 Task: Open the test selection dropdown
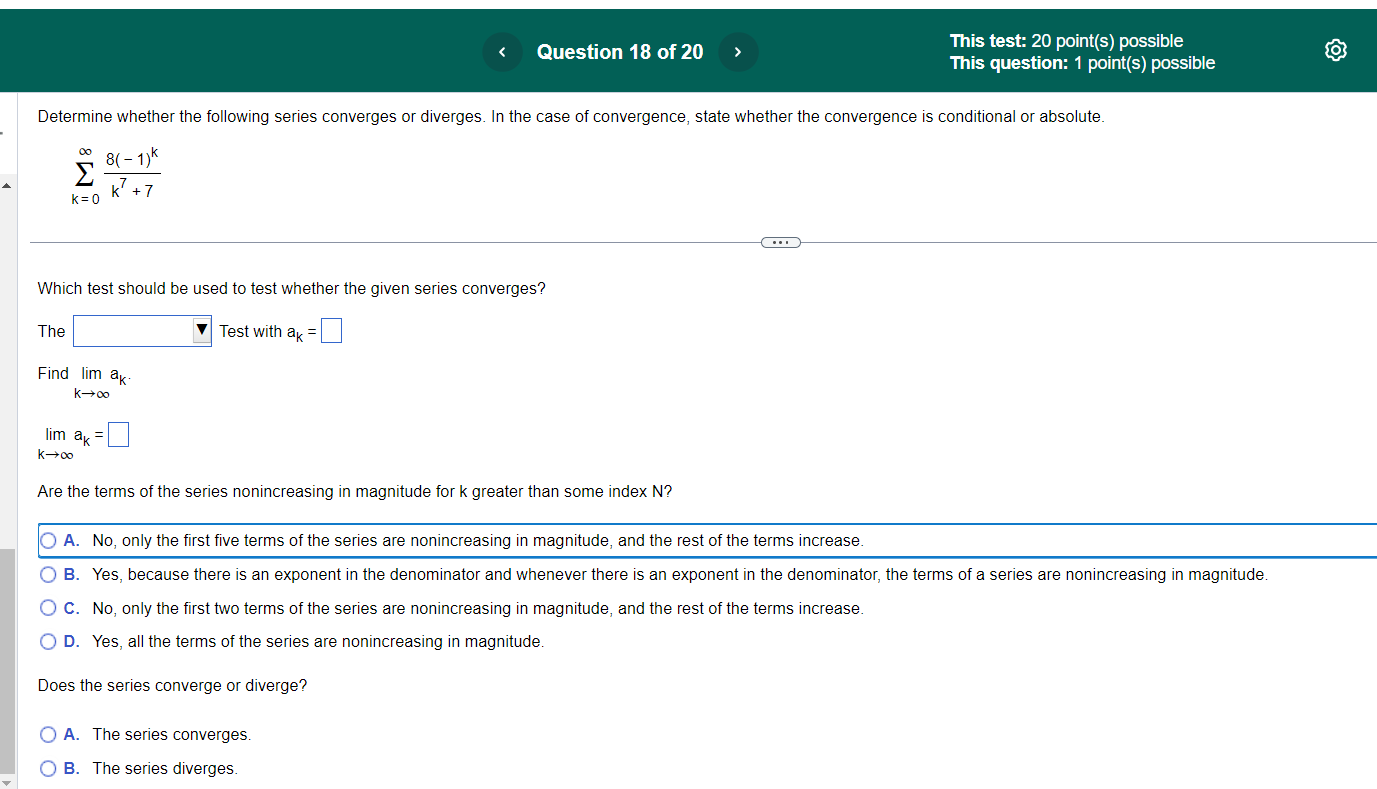point(140,330)
